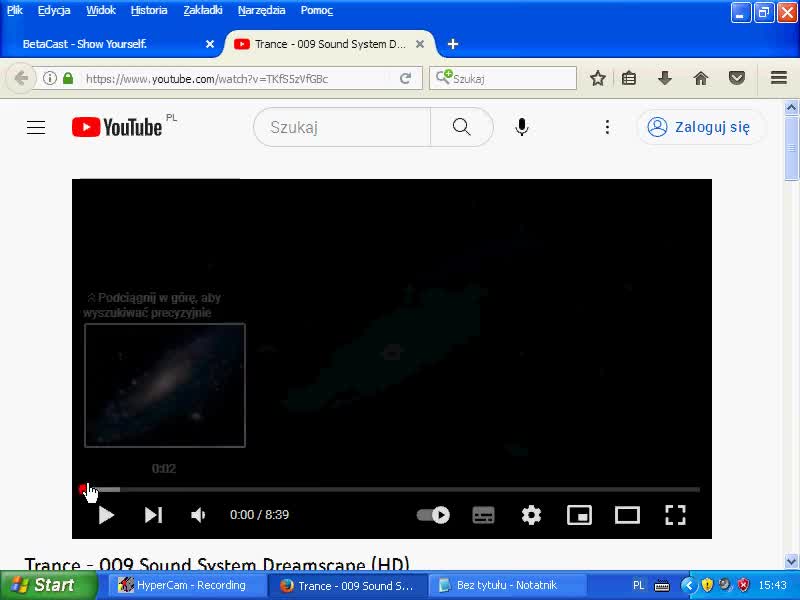
Task: Select the Trance Firefox taskbar button
Action: [347, 585]
